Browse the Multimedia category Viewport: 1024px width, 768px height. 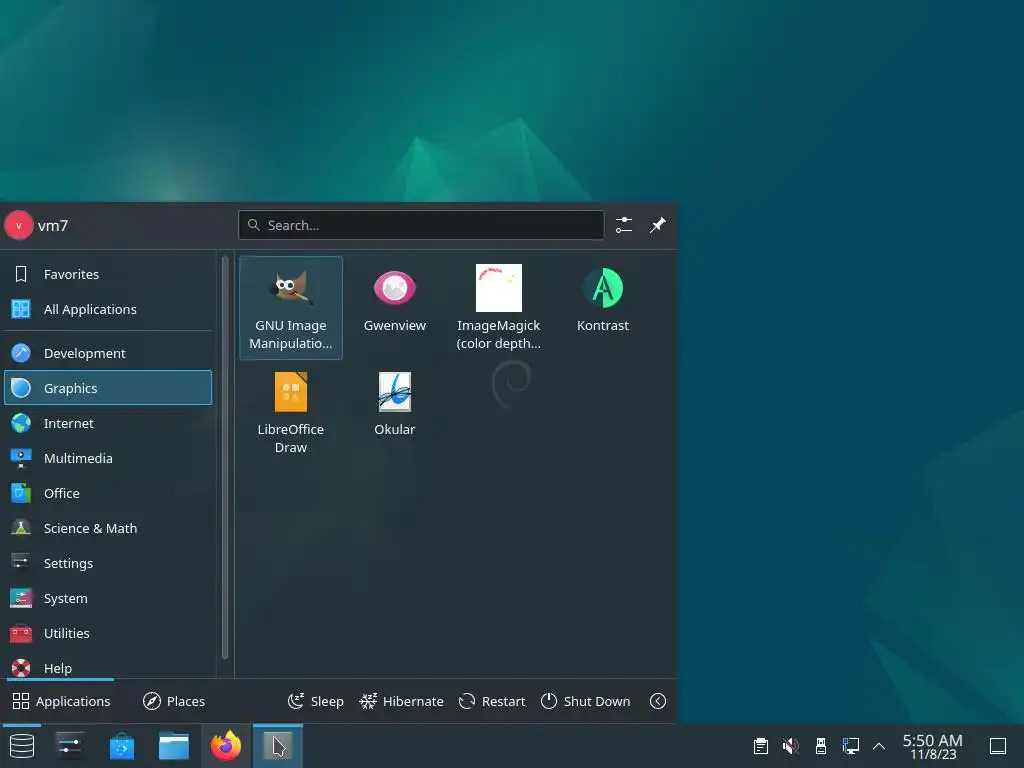click(108, 458)
